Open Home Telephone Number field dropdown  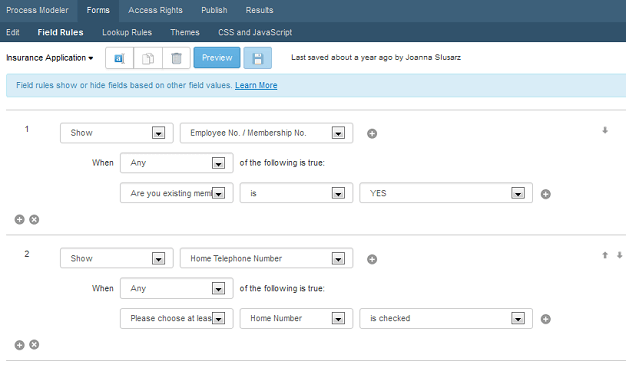click(266, 258)
